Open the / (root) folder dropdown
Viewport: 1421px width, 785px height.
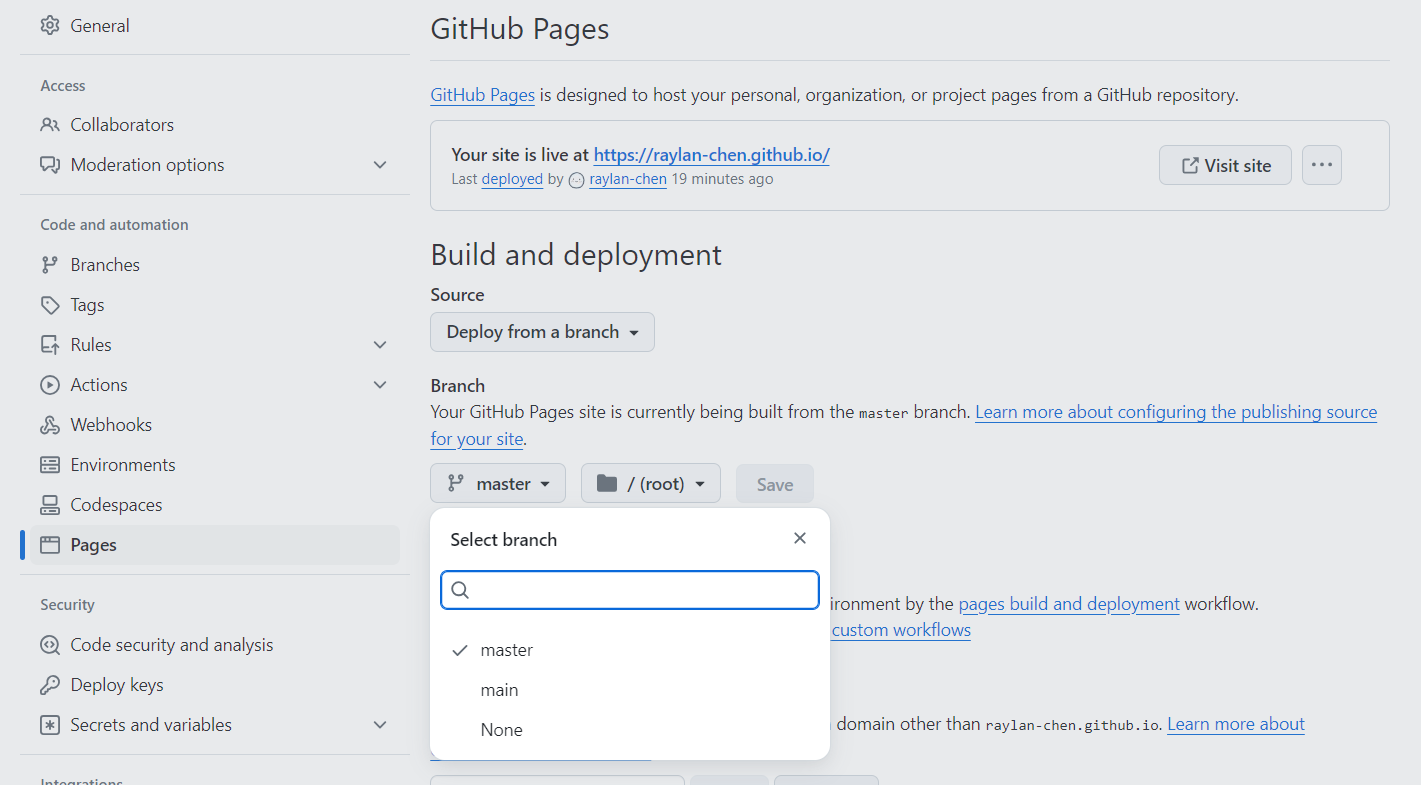tap(651, 484)
